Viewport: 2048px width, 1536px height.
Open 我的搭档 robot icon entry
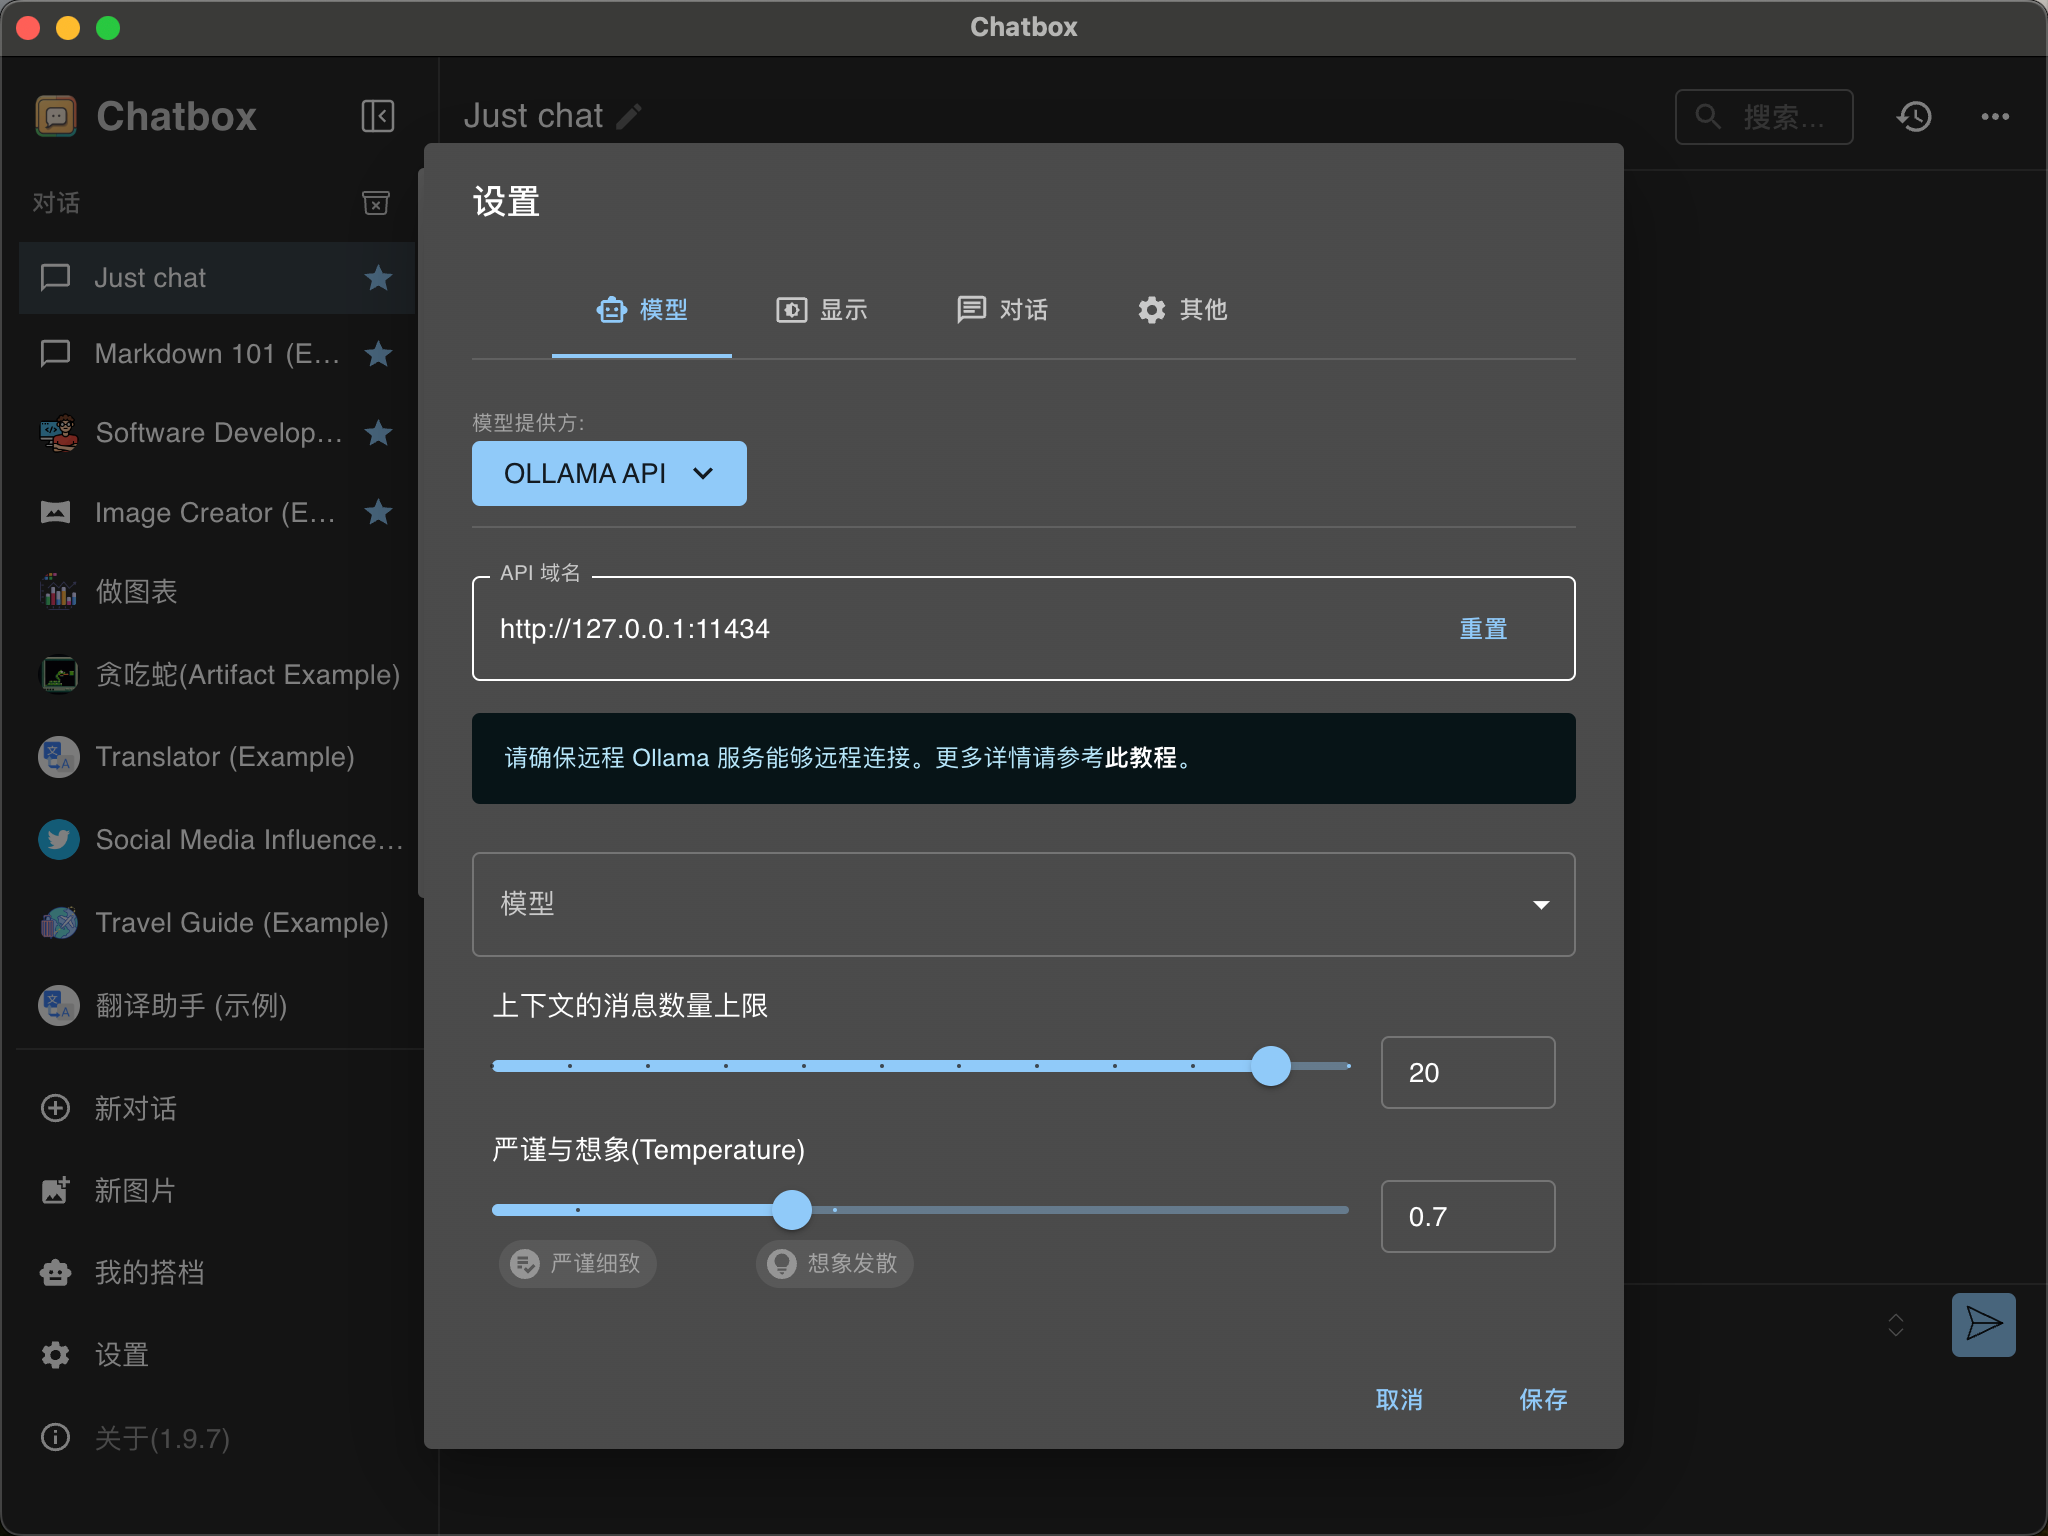(x=56, y=1272)
